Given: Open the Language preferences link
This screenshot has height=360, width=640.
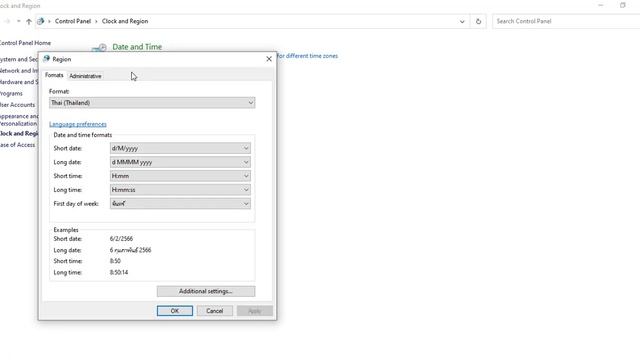Looking at the screenshot, I should click(78, 124).
